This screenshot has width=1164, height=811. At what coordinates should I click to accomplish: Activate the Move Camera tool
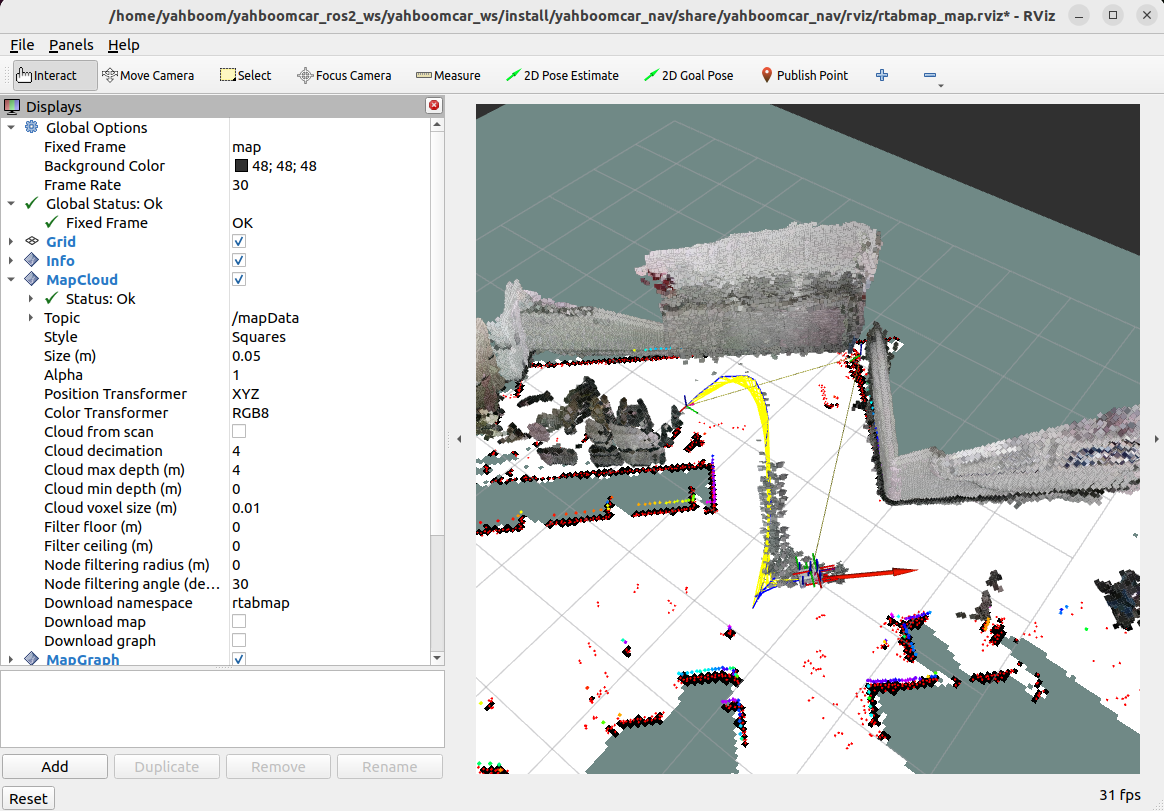[x=148, y=75]
